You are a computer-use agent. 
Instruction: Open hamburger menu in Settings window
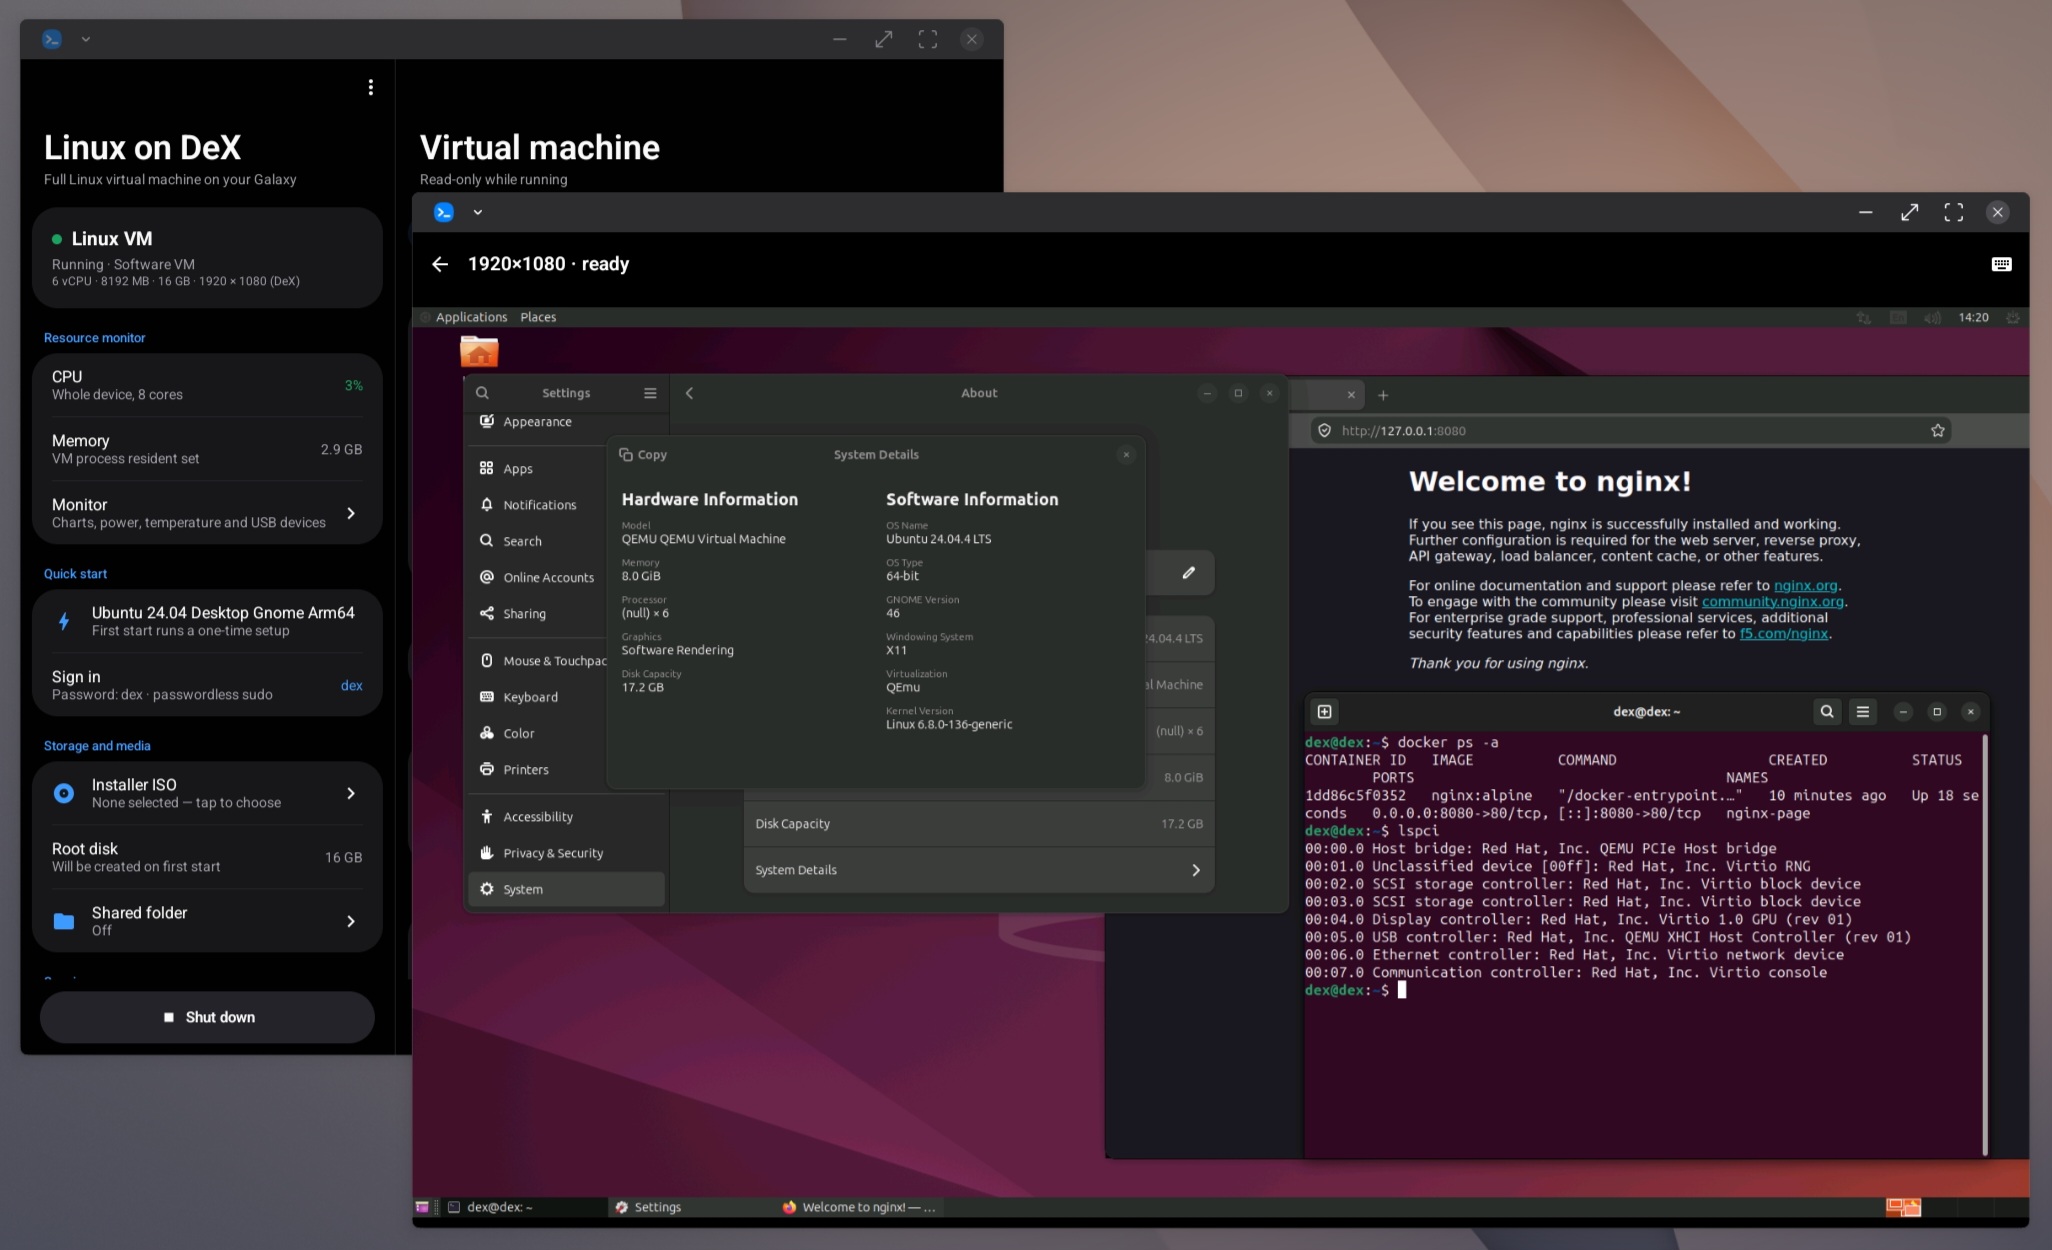click(650, 393)
